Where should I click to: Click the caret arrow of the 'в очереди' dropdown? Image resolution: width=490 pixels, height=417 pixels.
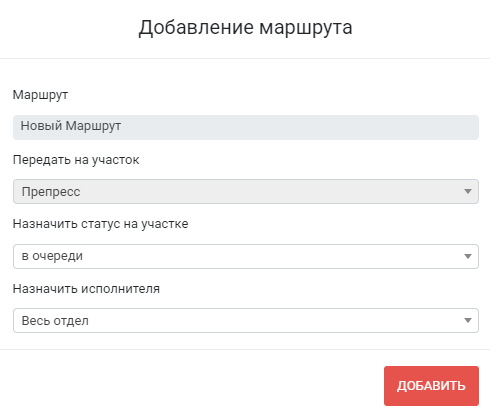click(x=468, y=256)
